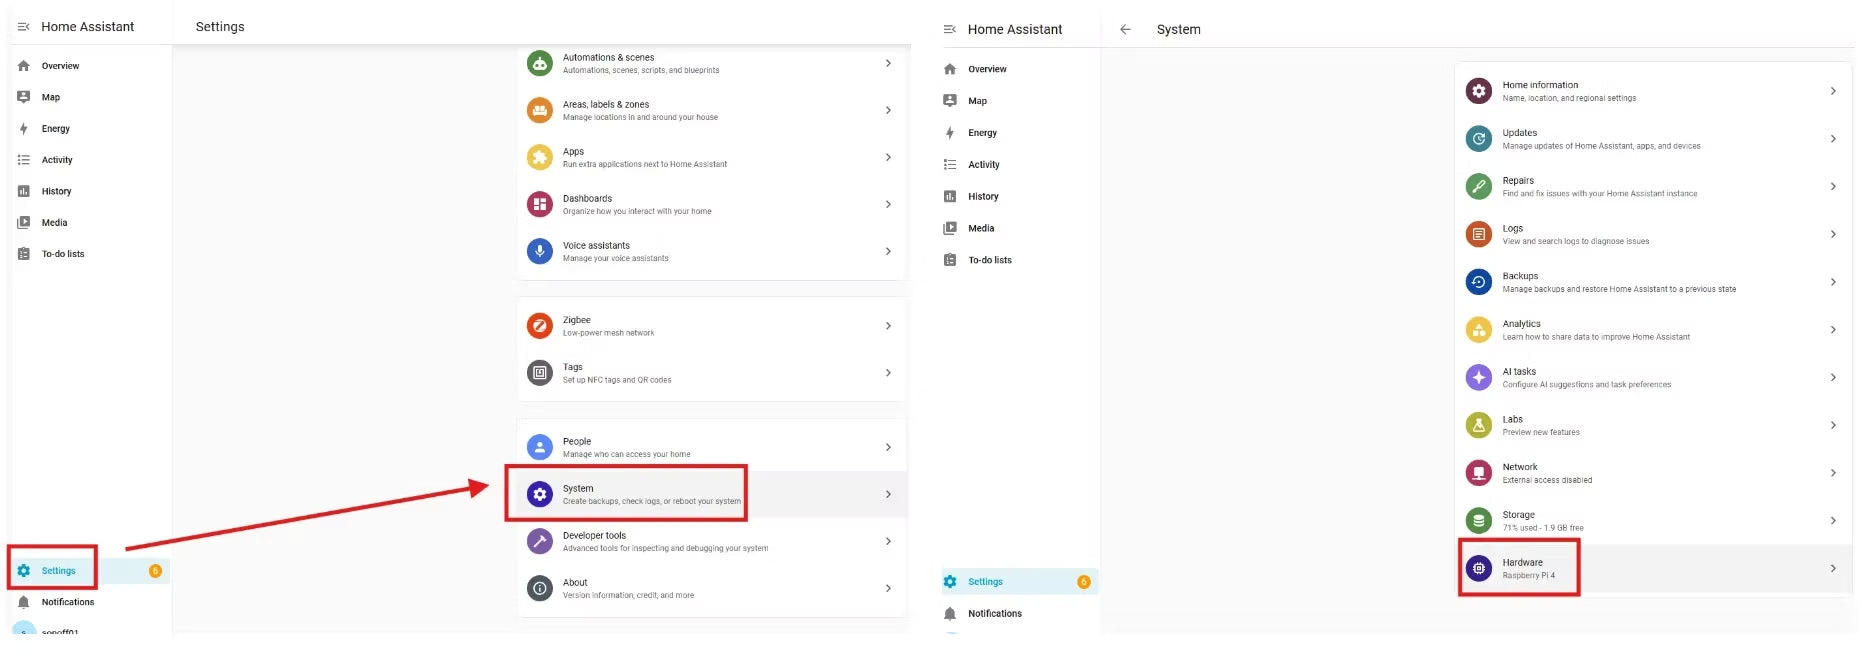
Task: Click "View and search logs to diagnose issues"
Action: tap(1575, 241)
